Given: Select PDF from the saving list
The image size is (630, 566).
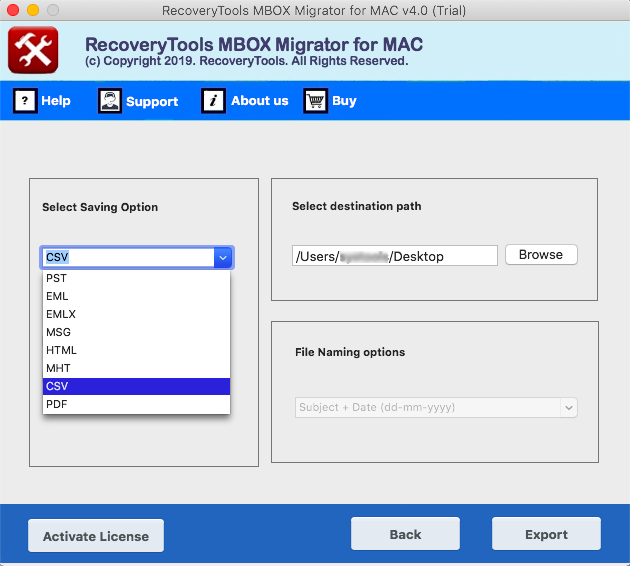Looking at the screenshot, I should click(x=136, y=404).
